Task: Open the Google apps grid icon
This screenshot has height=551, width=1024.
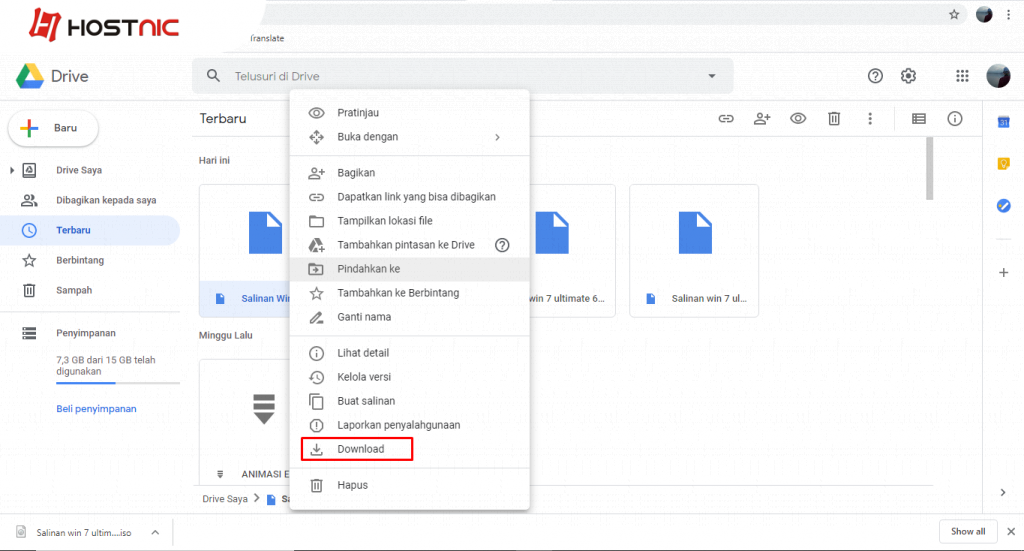Action: click(x=962, y=76)
